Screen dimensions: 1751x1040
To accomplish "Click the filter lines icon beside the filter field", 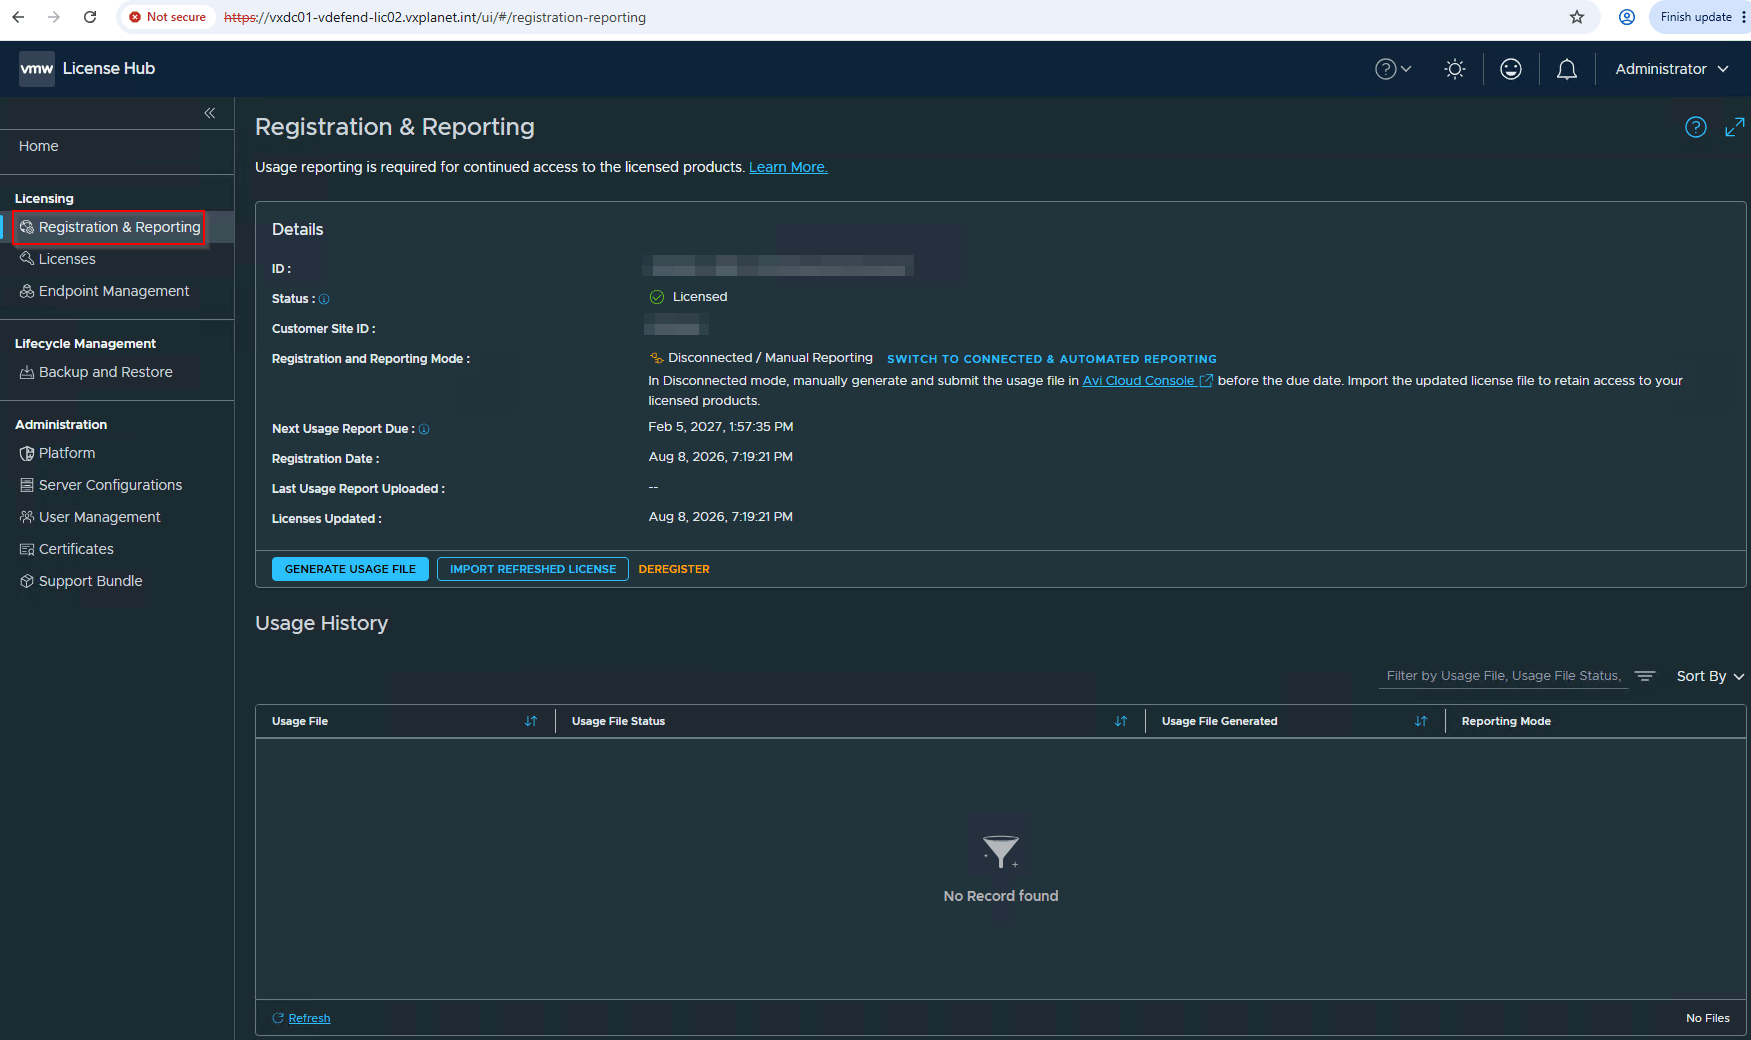I will tap(1645, 676).
